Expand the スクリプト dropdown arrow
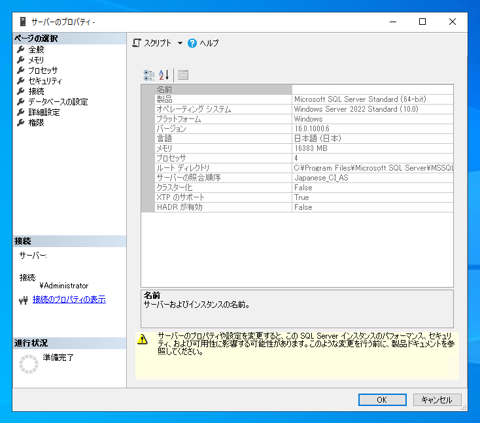This screenshot has width=480, height=423. [x=180, y=43]
